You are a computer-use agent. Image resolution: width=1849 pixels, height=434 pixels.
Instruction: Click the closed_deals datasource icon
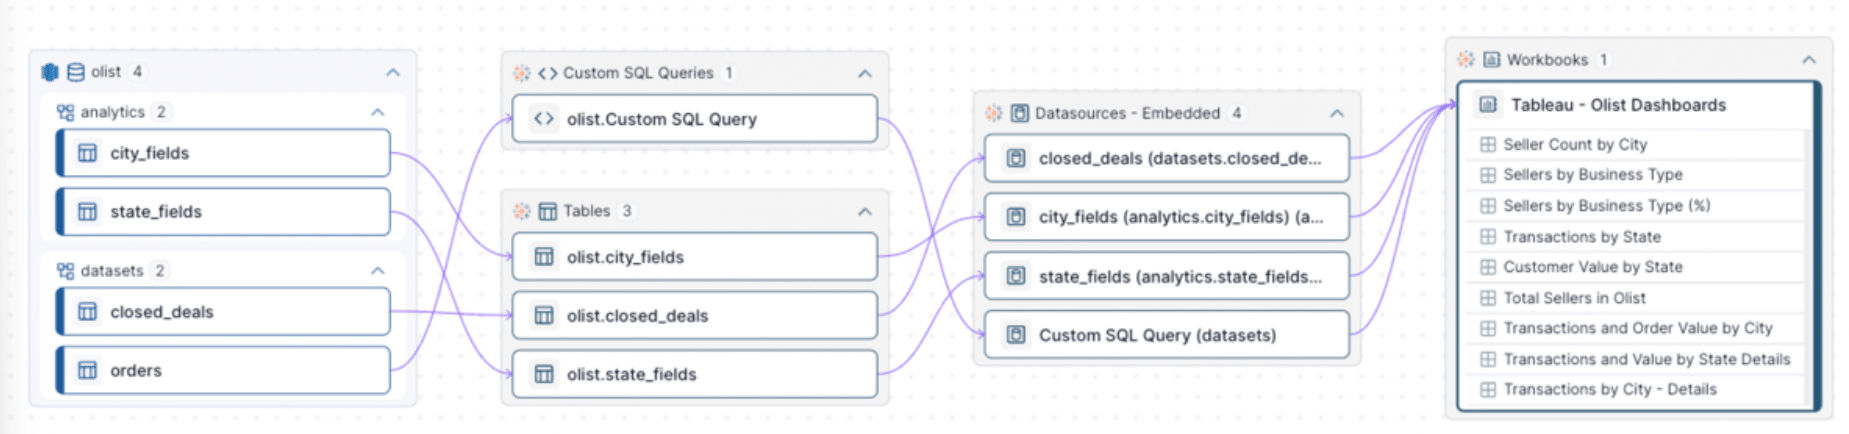point(1016,158)
